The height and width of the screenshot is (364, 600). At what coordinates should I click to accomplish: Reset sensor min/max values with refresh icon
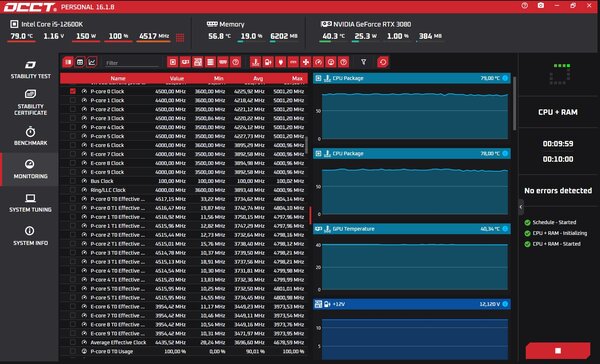click(383, 62)
